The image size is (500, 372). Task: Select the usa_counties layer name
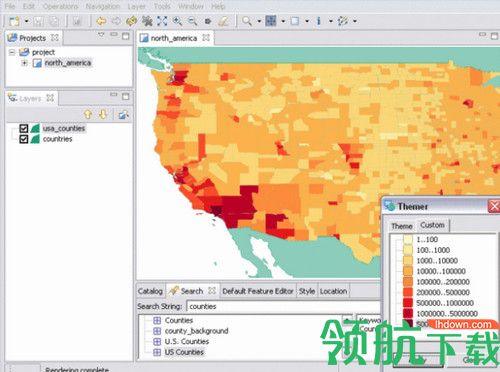coord(64,128)
